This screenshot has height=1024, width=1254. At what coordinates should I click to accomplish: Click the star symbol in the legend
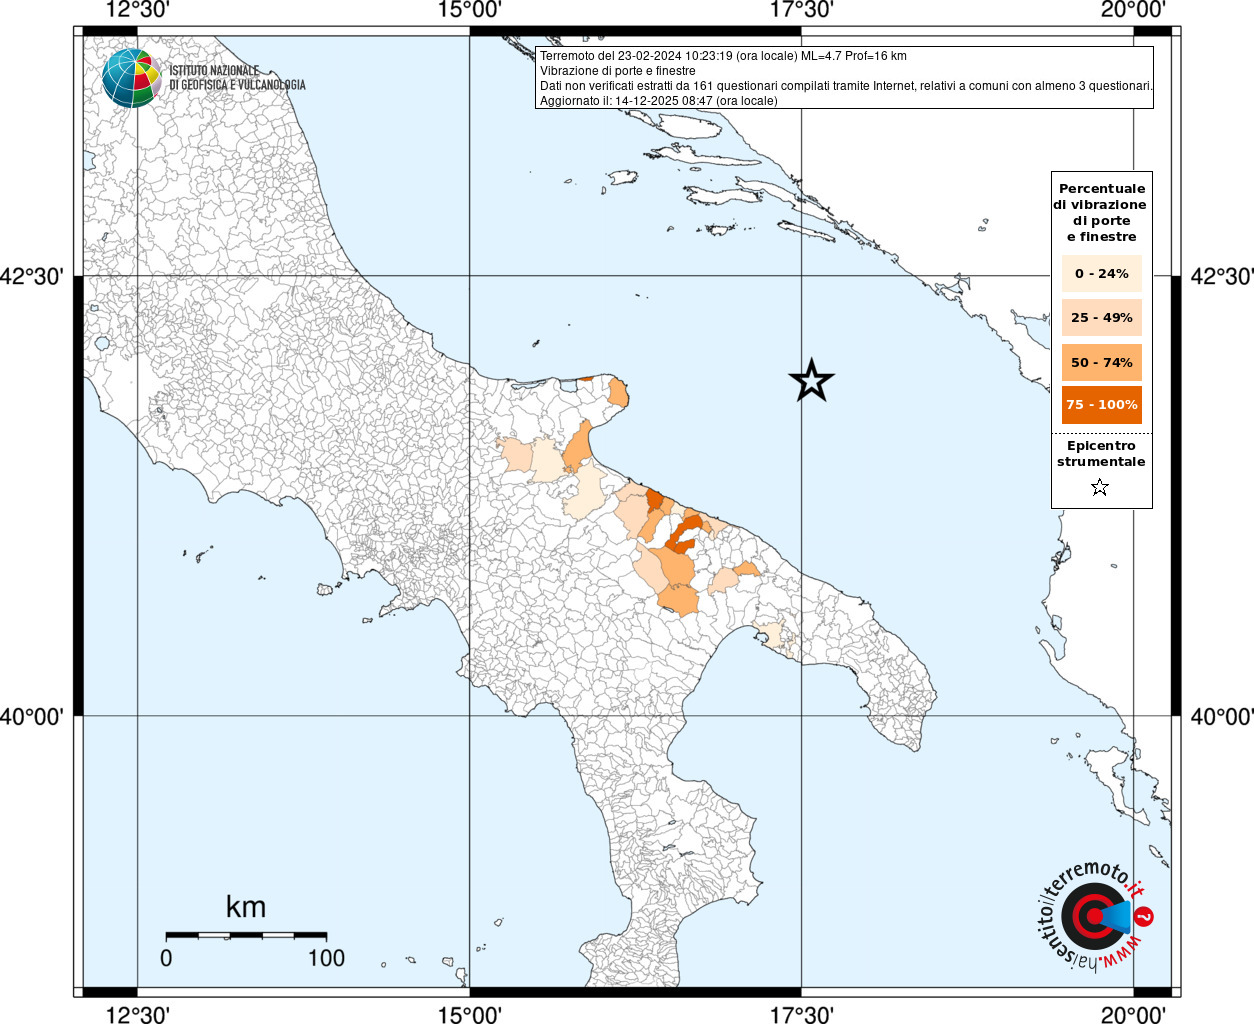(1100, 487)
